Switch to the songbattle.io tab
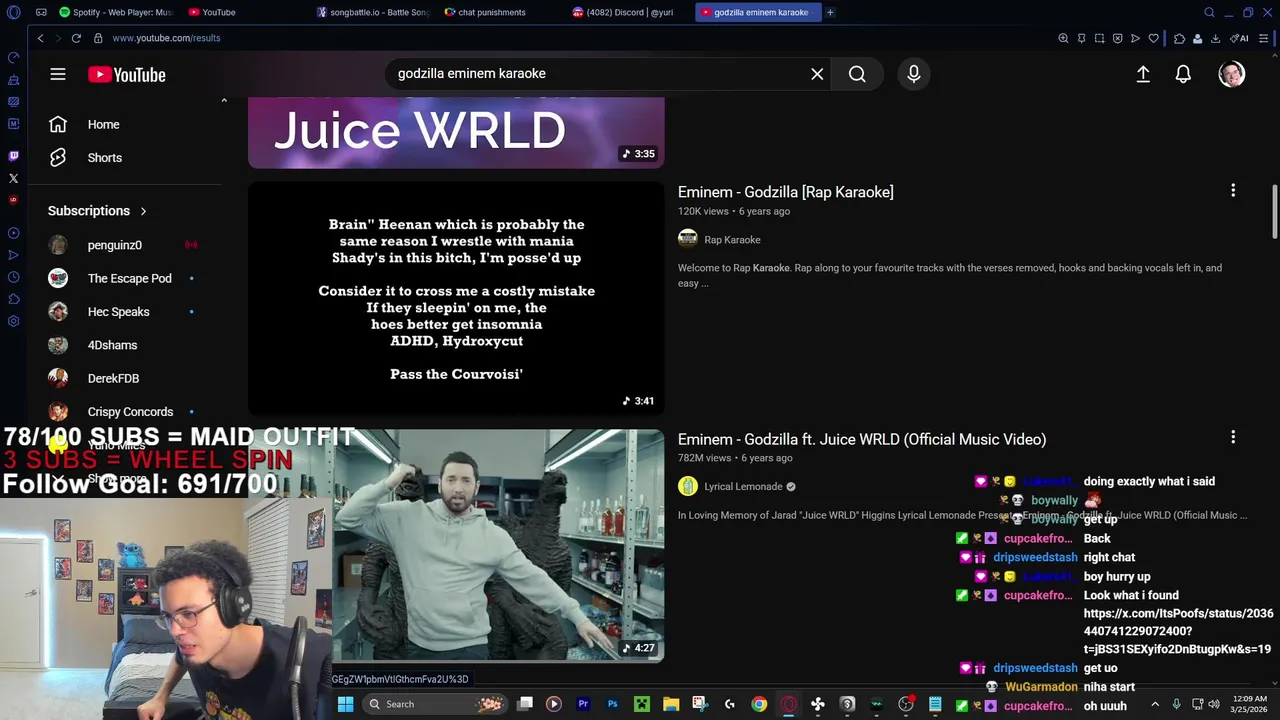Viewport: 1280px width, 720px height. coord(372,12)
